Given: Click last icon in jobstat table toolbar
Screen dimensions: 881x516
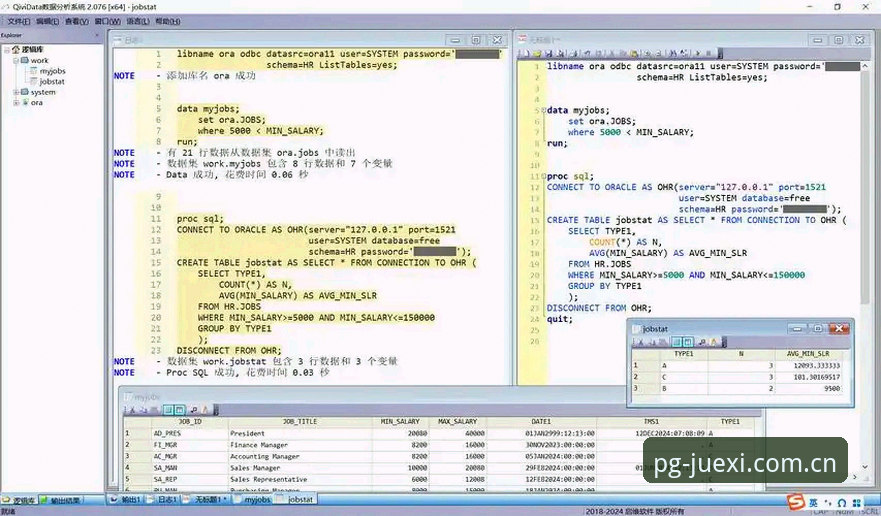Looking at the screenshot, I should click(714, 342).
